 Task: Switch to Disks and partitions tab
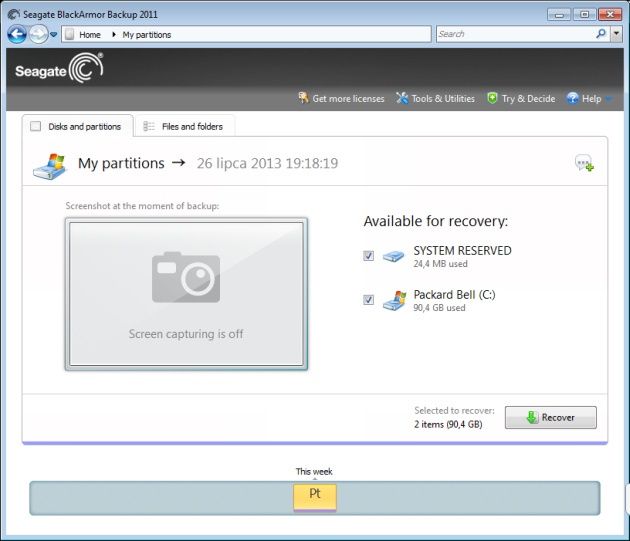(78, 126)
